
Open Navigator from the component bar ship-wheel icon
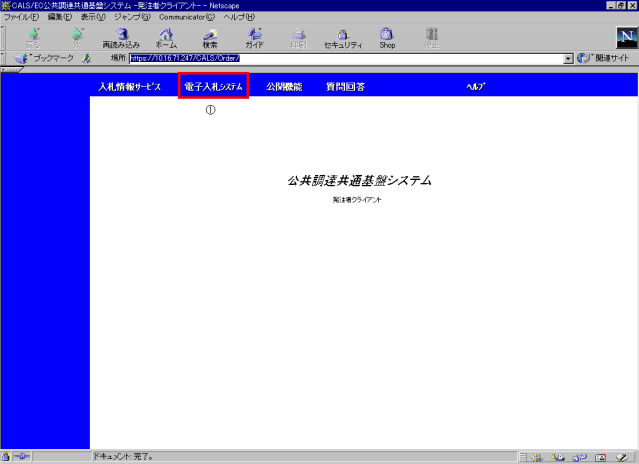click(537, 457)
